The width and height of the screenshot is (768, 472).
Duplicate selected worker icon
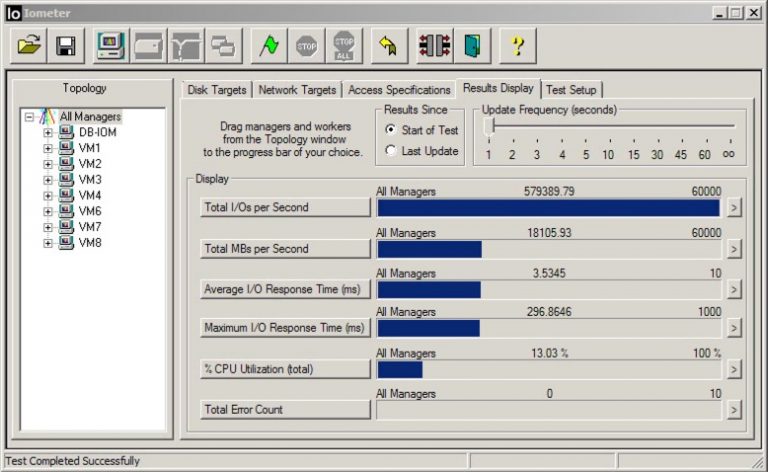point(223,46)
